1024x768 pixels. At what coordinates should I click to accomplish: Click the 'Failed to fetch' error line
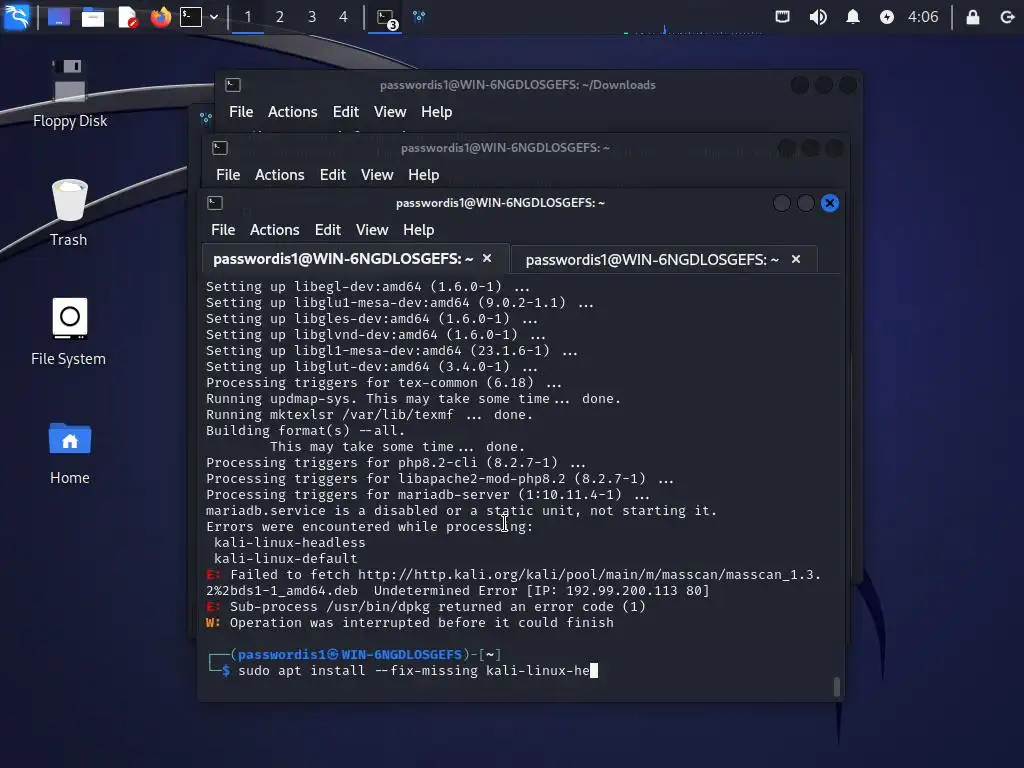pos(513,583)
